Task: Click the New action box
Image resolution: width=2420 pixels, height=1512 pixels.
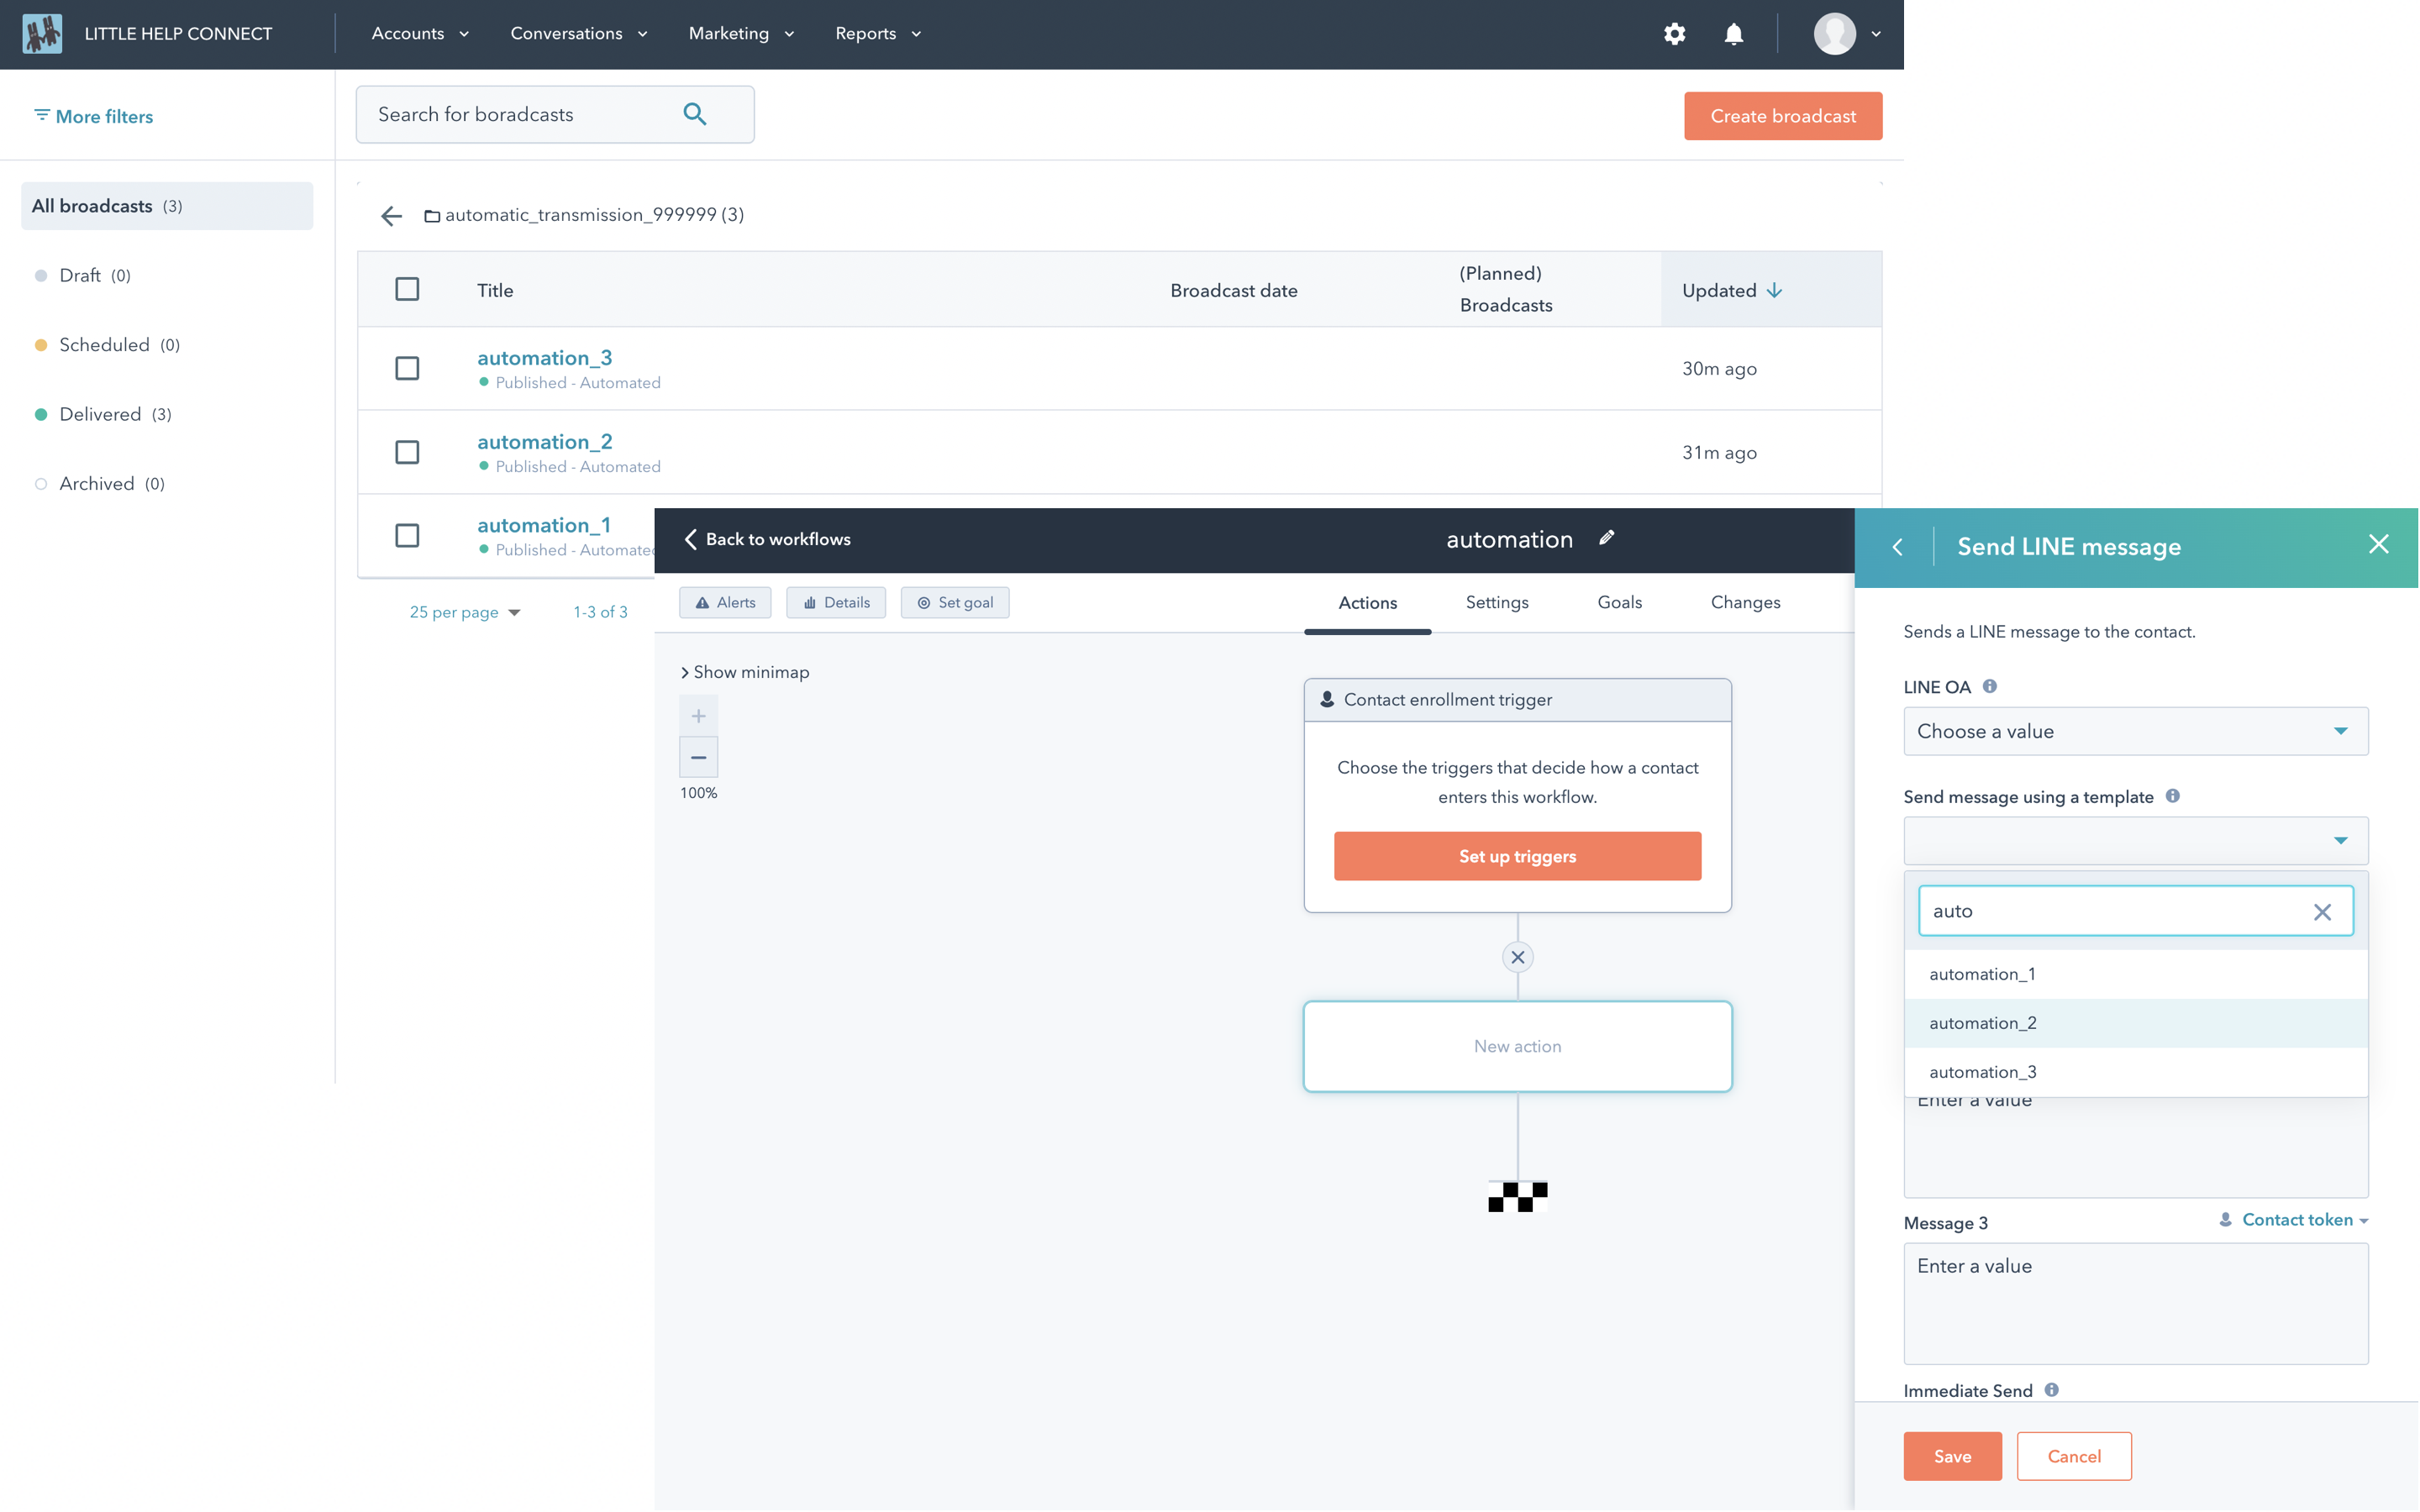Action: pos(1517,1046)
